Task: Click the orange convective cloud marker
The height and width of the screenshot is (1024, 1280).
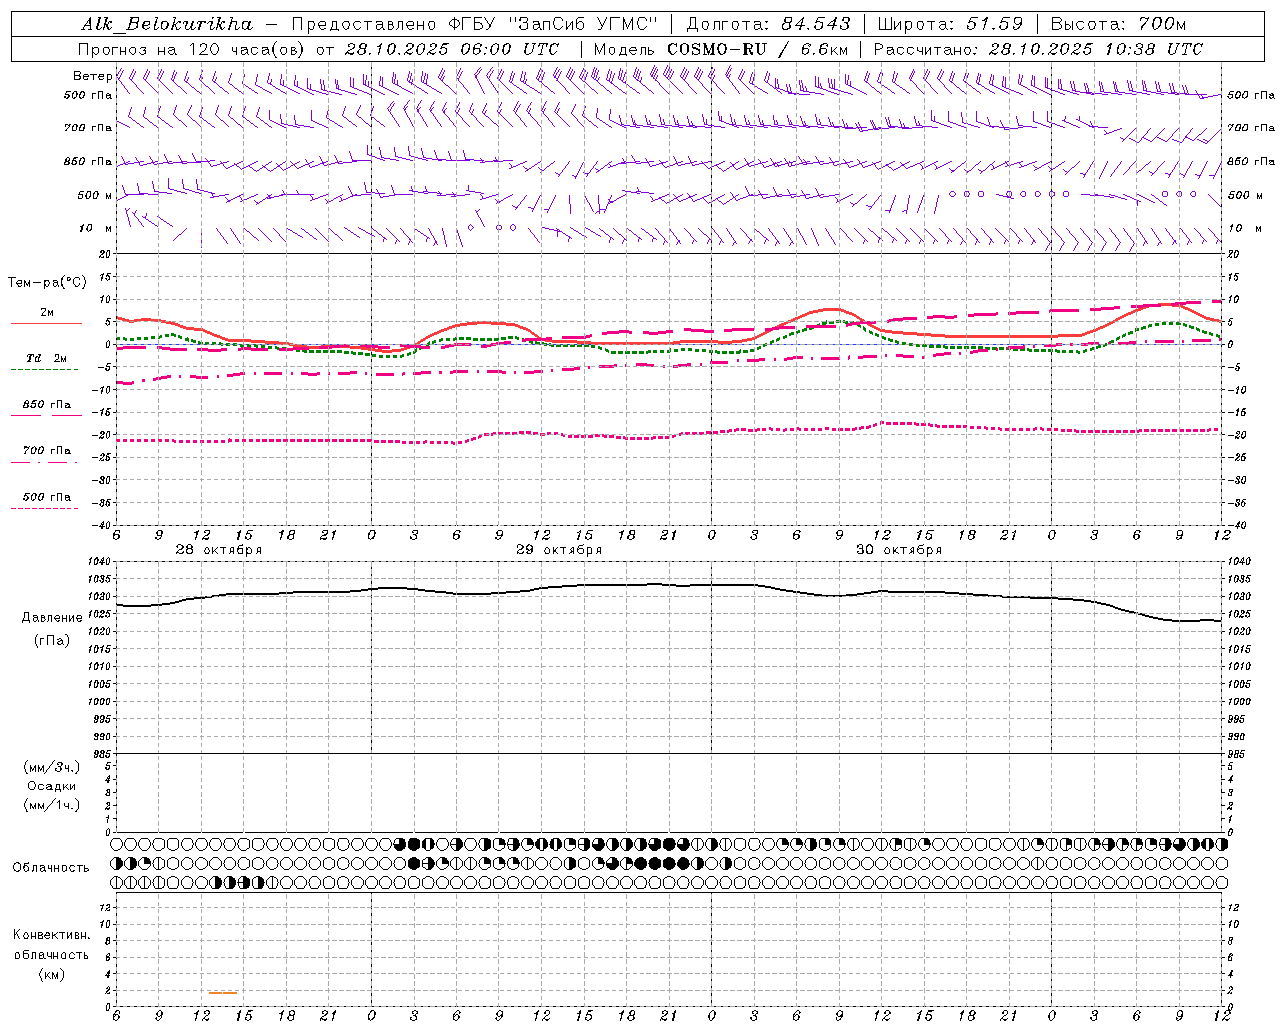Action: coord(223,993)
